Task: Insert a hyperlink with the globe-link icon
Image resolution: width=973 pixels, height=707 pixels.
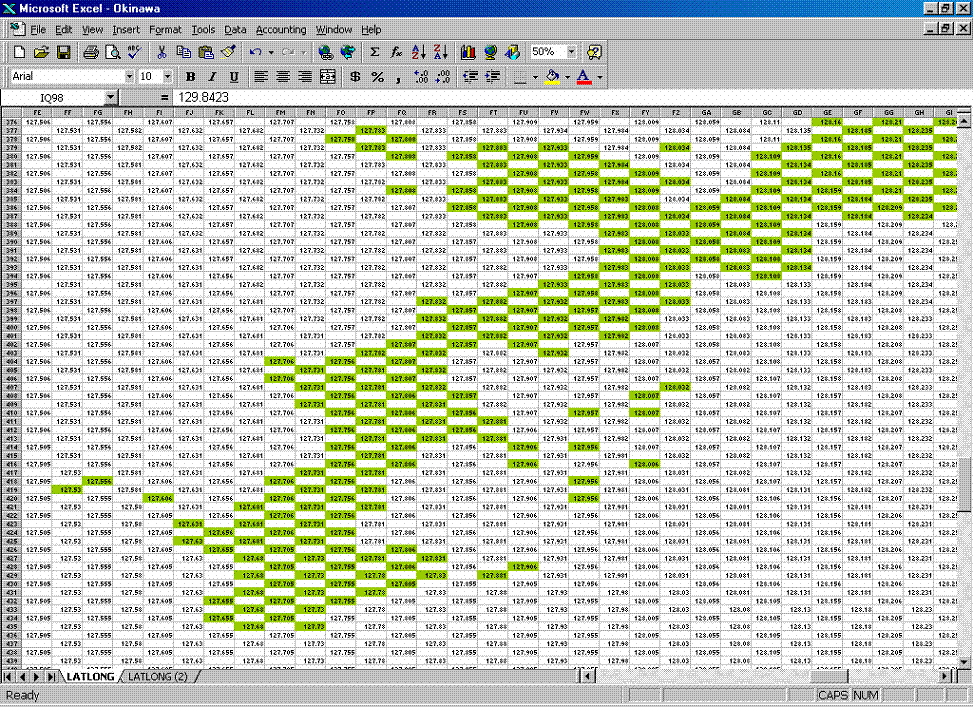Action: point(325,52)
